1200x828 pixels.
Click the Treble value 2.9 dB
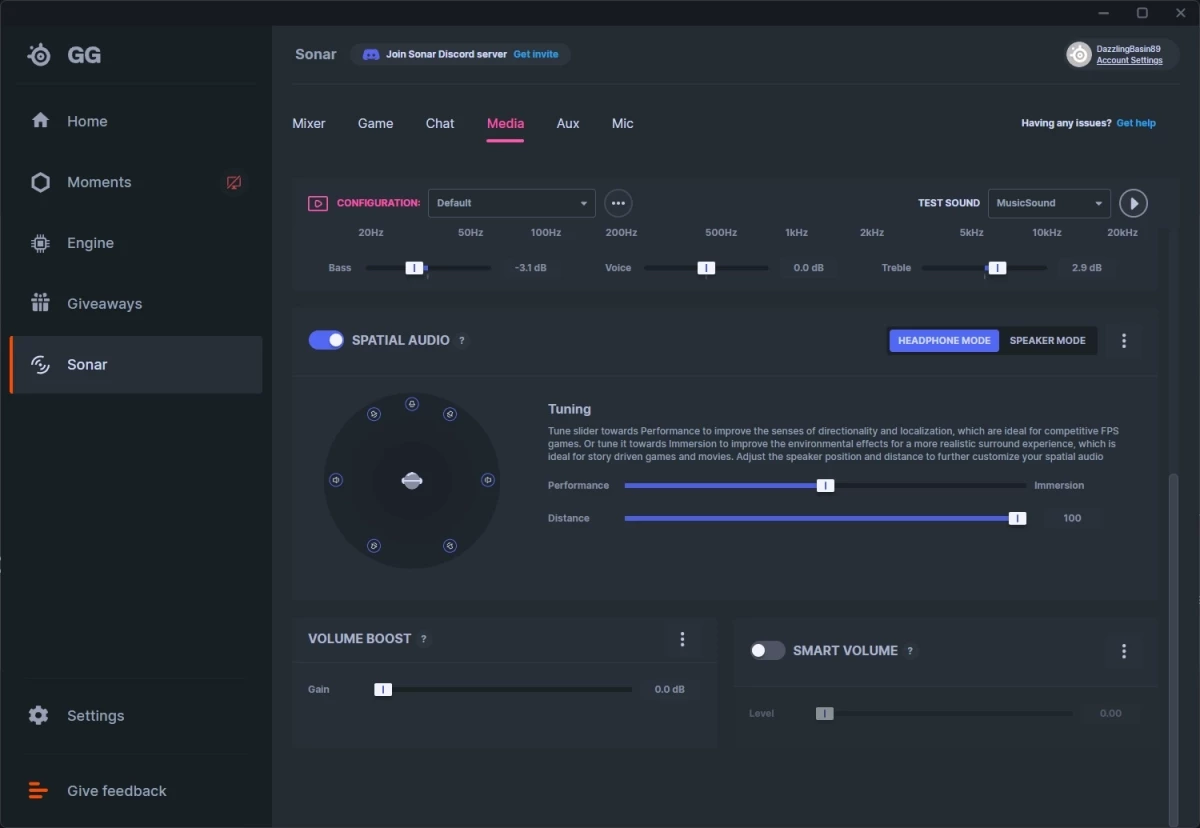1087,268
